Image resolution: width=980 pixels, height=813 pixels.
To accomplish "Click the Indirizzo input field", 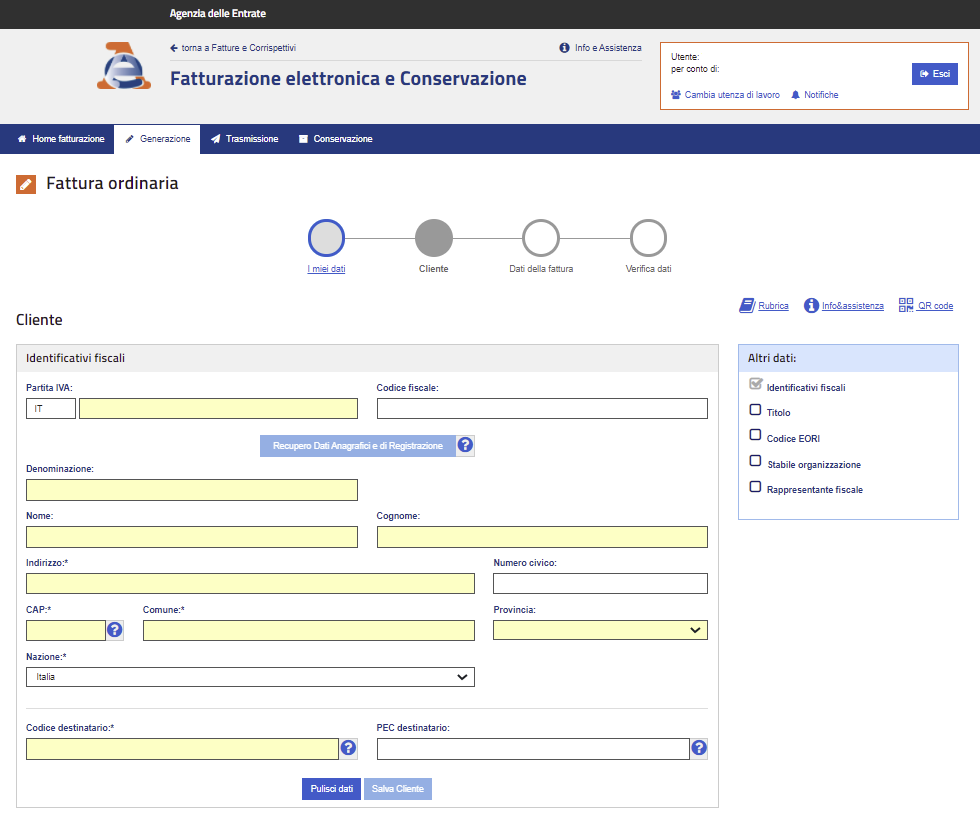I will tap(250, 584).
